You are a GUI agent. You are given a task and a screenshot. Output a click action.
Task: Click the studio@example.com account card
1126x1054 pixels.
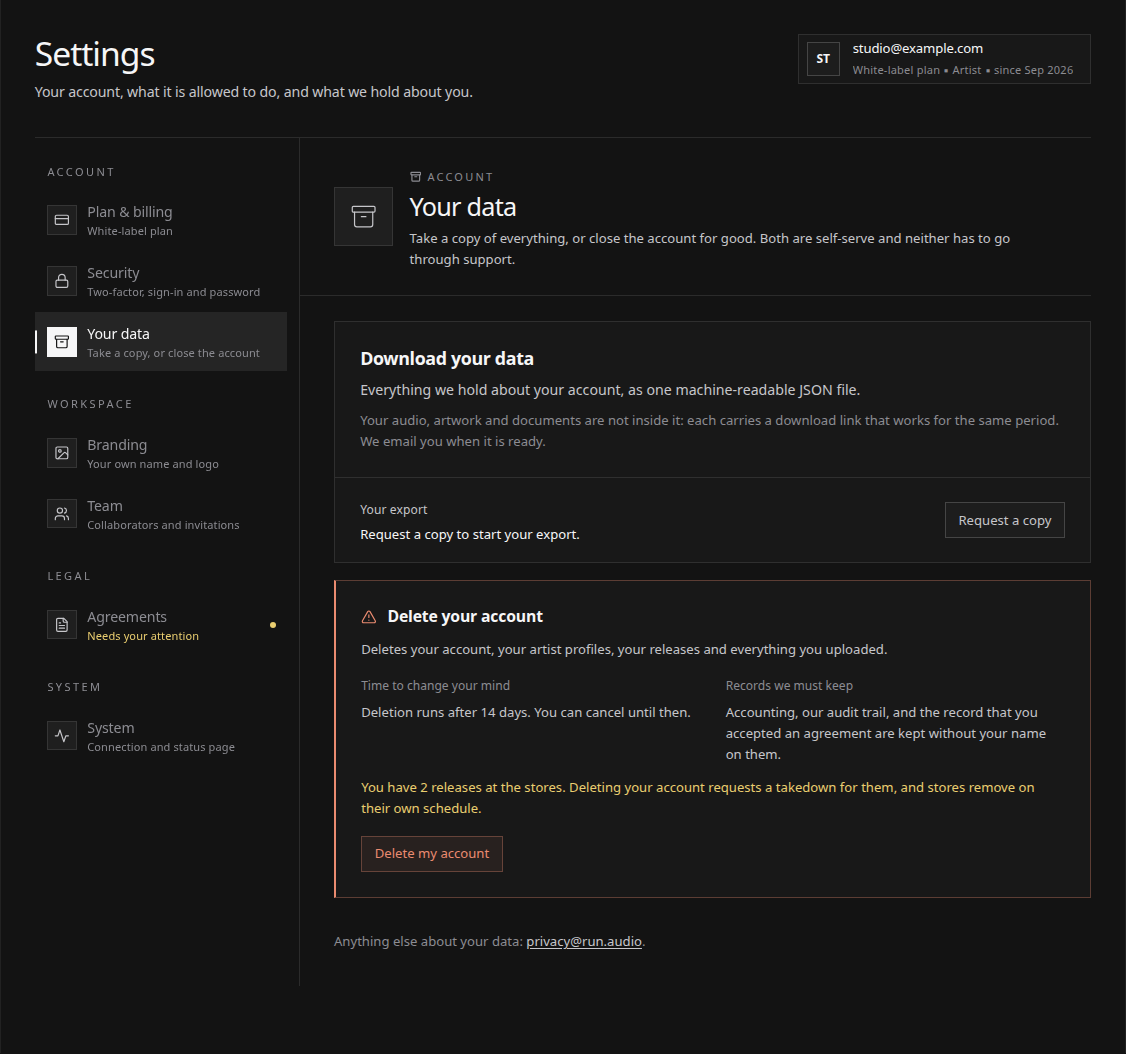click(x=944, y=59)
